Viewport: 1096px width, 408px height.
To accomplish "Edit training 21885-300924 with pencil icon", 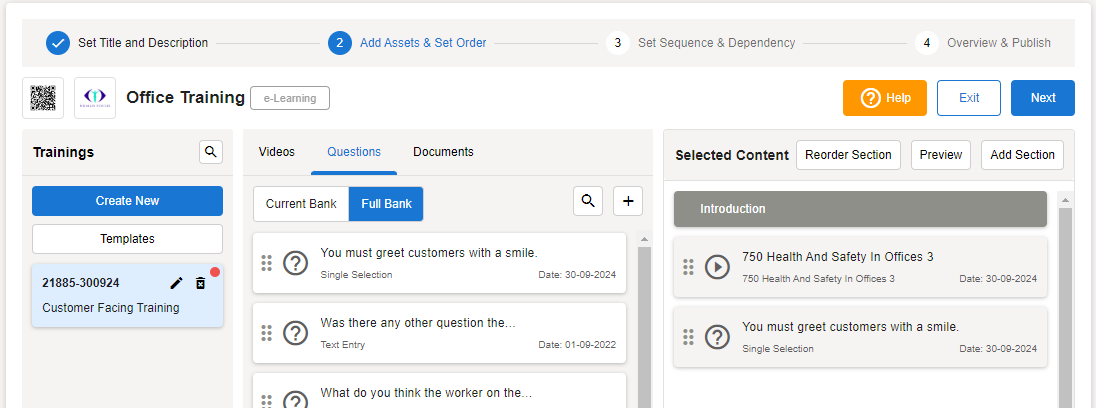I will coord(177,284).
